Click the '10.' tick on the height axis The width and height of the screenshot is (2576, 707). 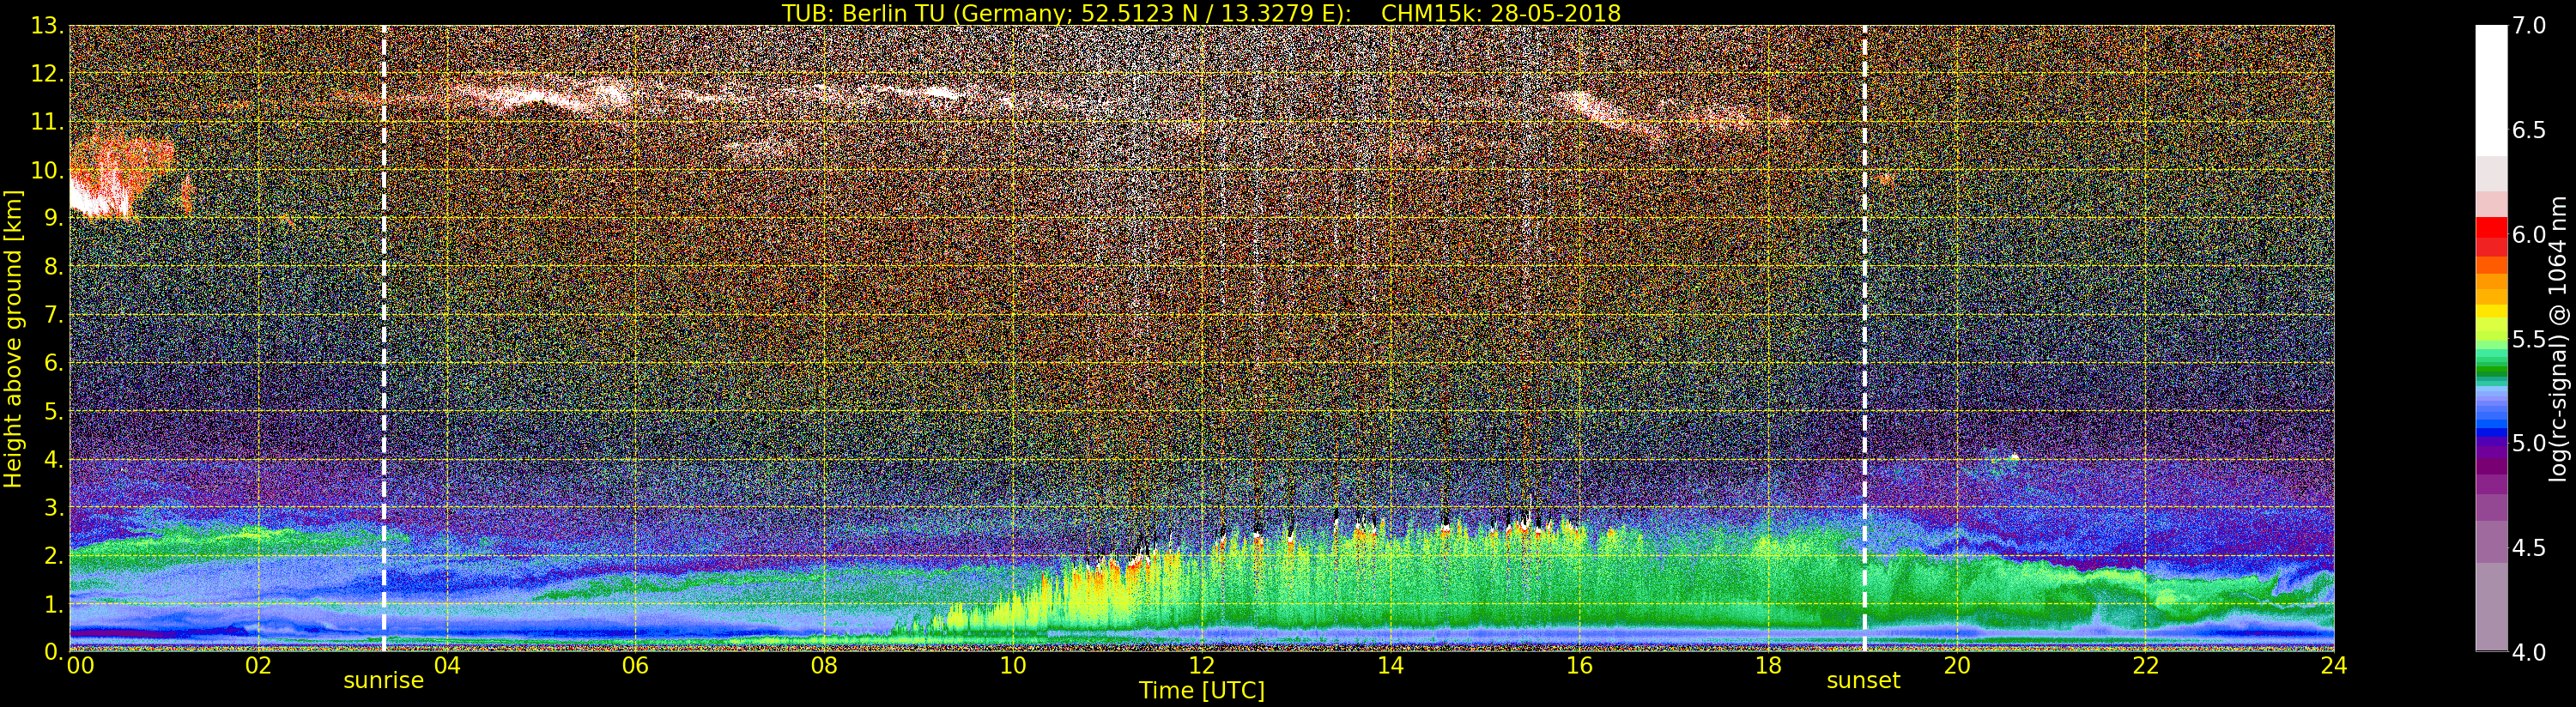click(x=48, y=170)
